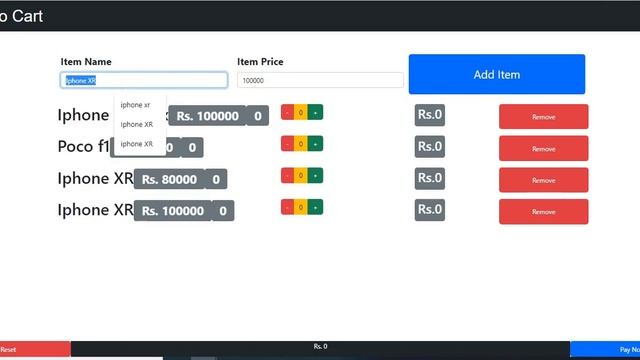Choose the 'iphone XR' suggestion with lowercase i
This screenshot has width=640, height=360.
coord(137,144)
